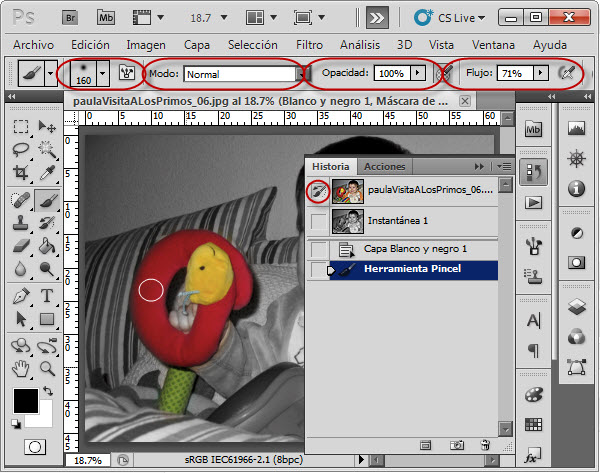The height and width of the screenshot is (473, 600).
Task: Open the brush preset picker dropdown
Action: [102, 73]
